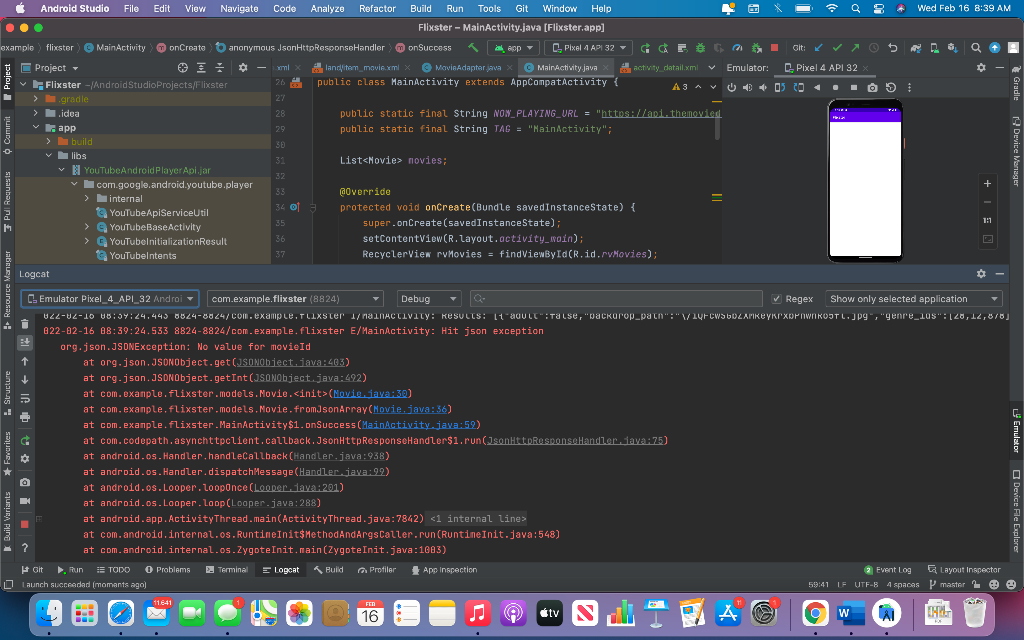
Task: Open Search Everywhere magnifier icon
Action: point(976,48)
